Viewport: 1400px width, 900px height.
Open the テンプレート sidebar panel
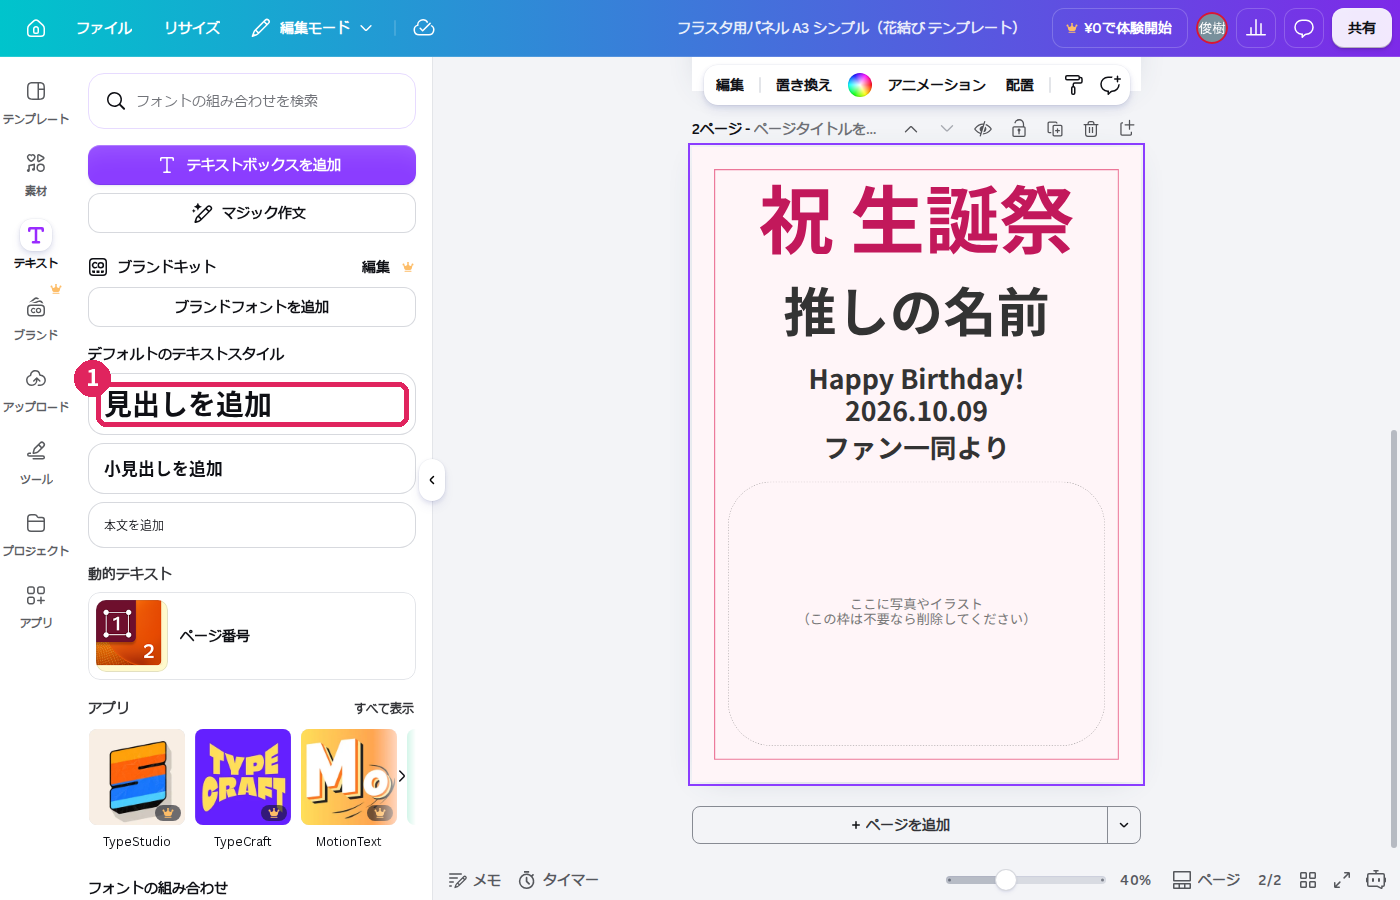pyautogui.click(x=36, y=102)
